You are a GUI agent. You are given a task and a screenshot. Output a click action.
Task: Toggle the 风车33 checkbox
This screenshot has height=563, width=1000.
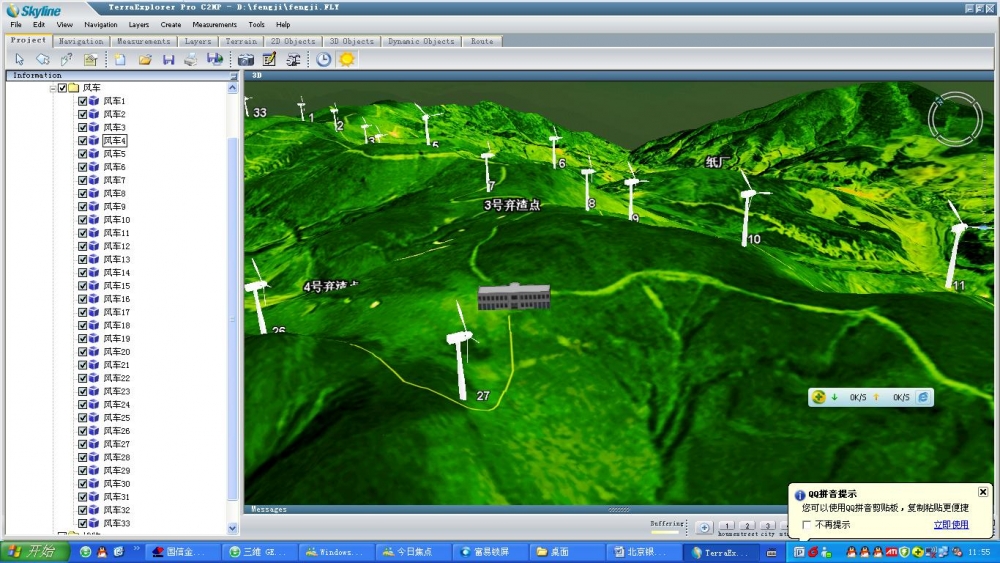(x=82, y=523)
